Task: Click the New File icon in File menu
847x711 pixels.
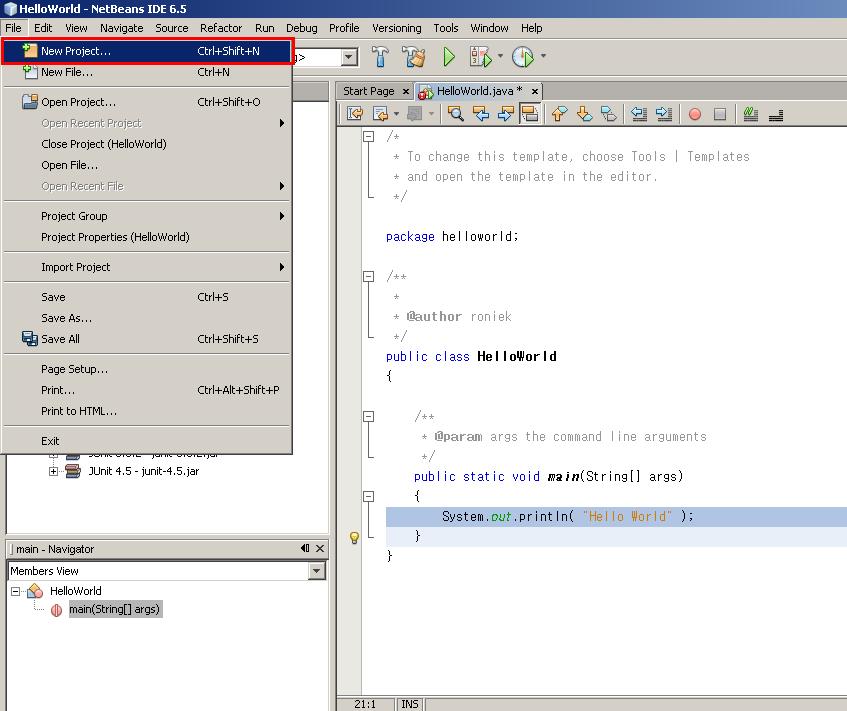Action: [30, 71]
